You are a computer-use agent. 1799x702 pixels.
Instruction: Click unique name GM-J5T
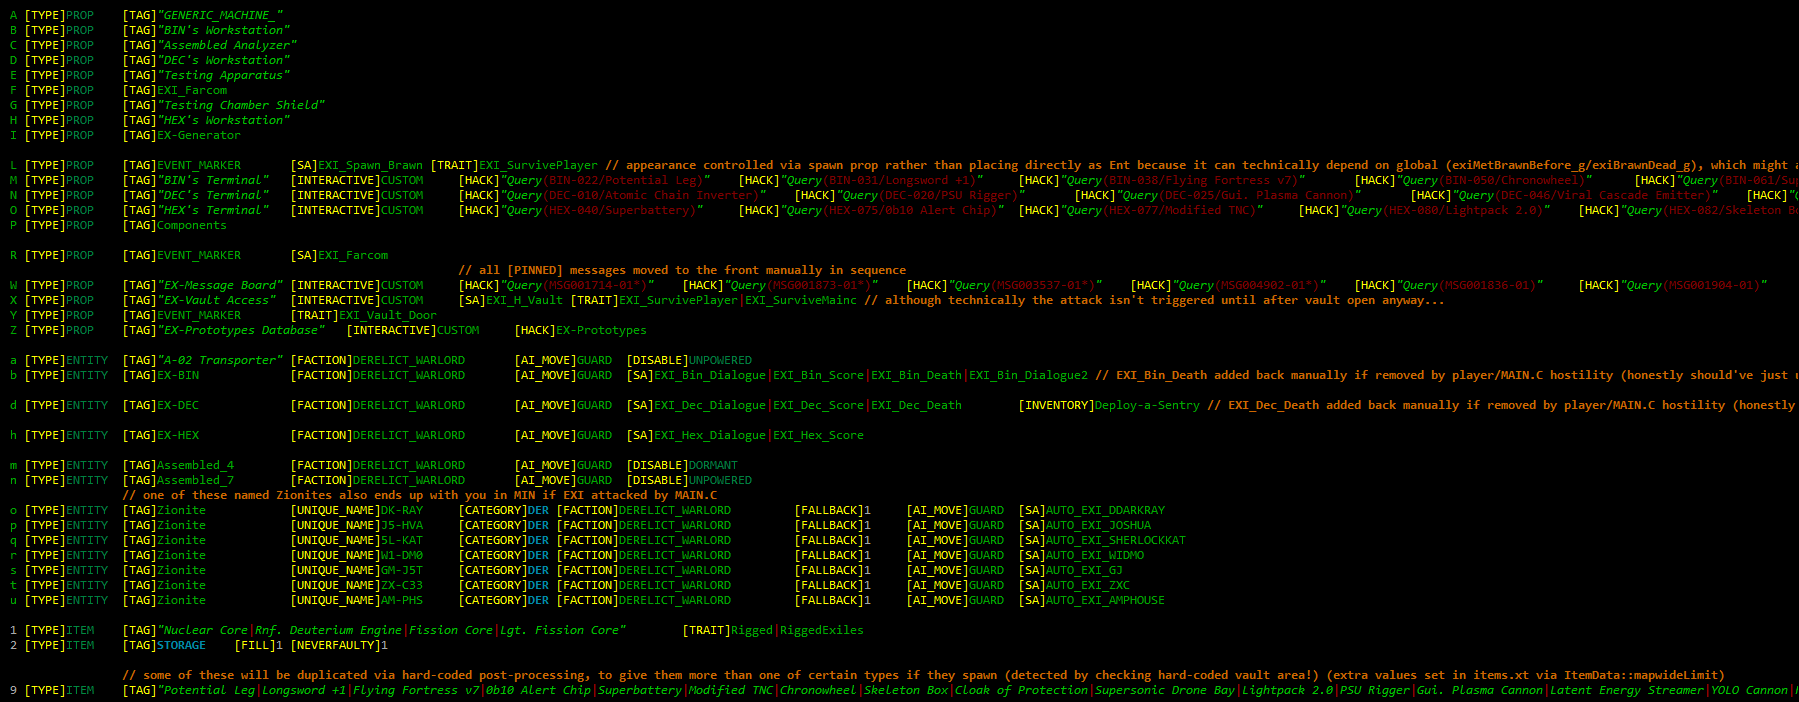(x=402, y=570)
